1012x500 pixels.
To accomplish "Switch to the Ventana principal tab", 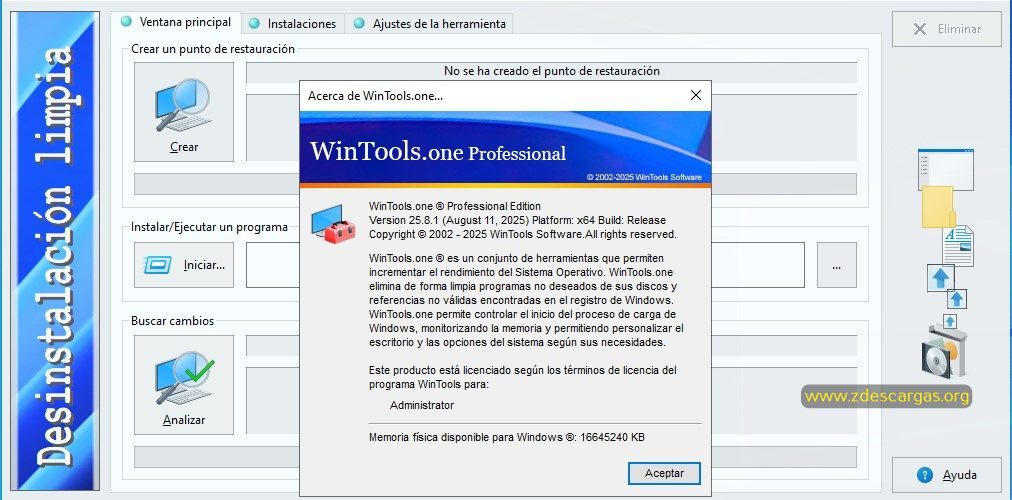I will click(176, 23).
